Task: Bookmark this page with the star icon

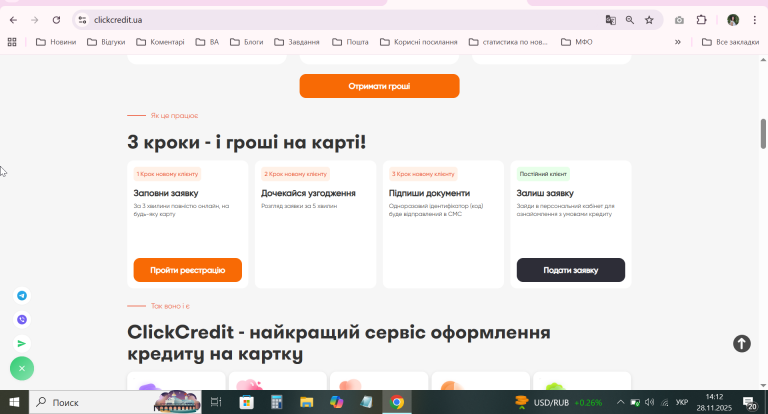Action: [x=649, y=20]
